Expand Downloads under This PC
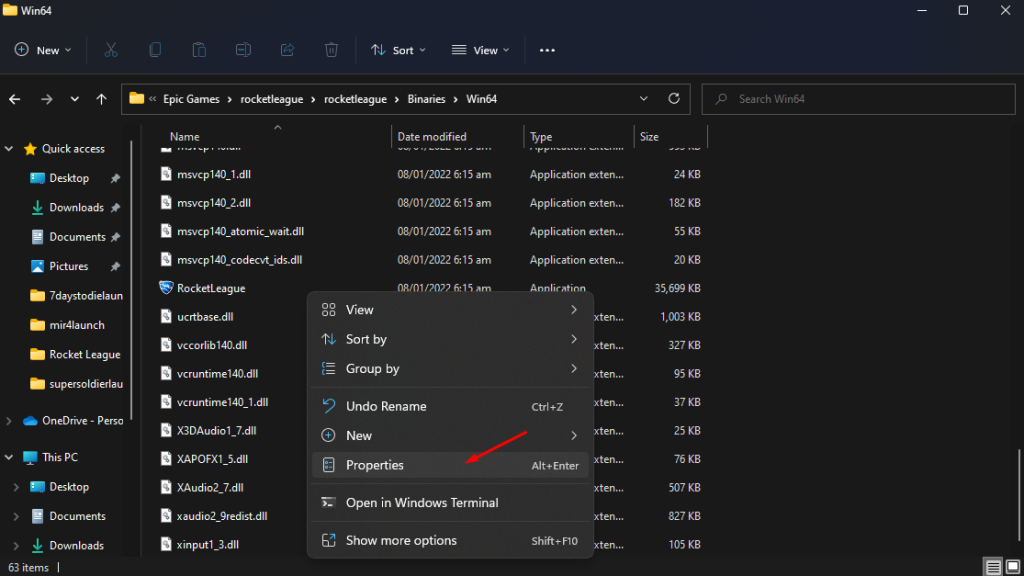1024x576 pixels. (x=16, y=545)
